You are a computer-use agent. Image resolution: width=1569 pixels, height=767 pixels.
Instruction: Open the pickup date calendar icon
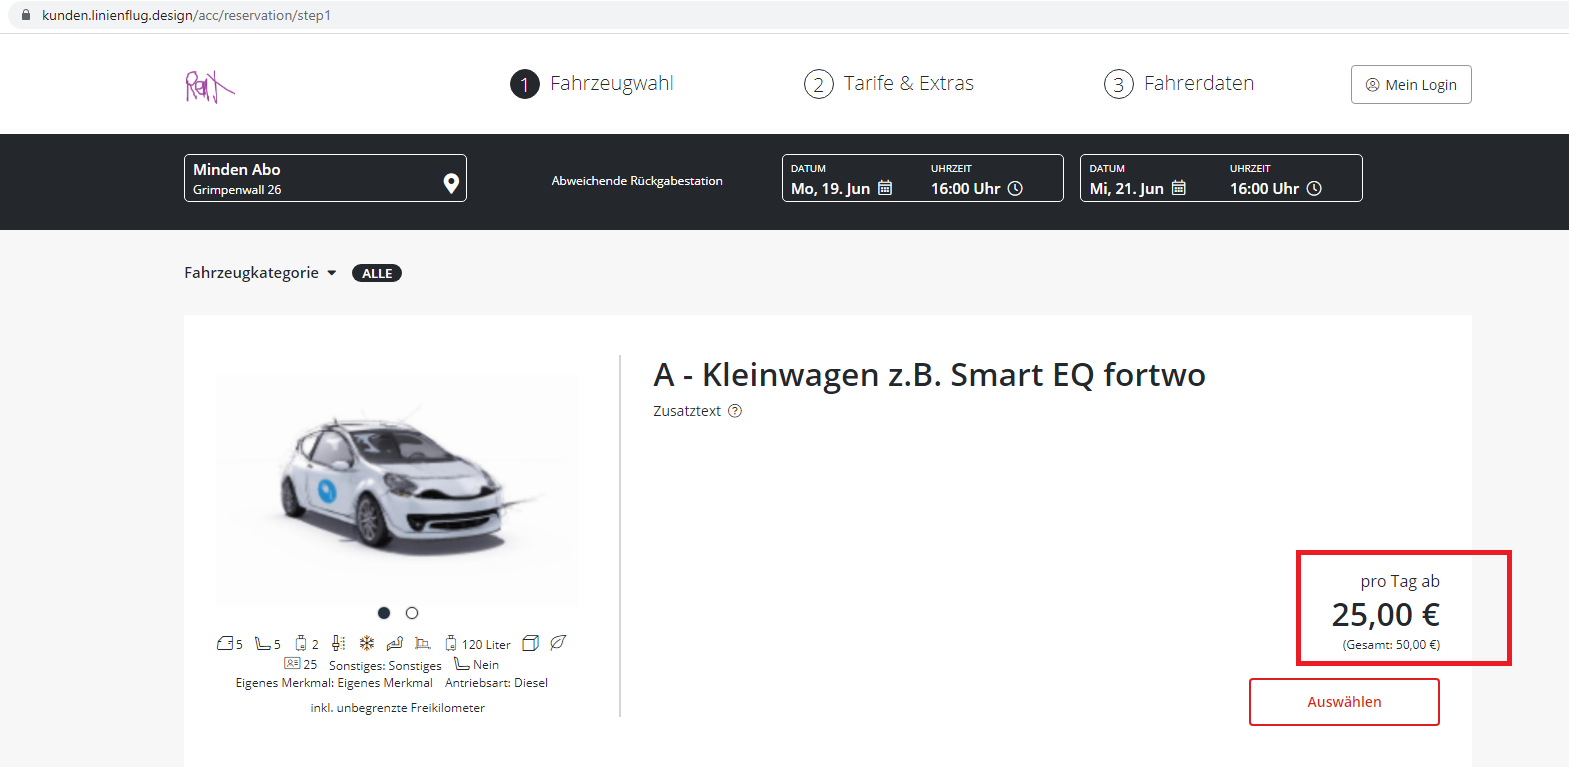(x=885, y=188)
